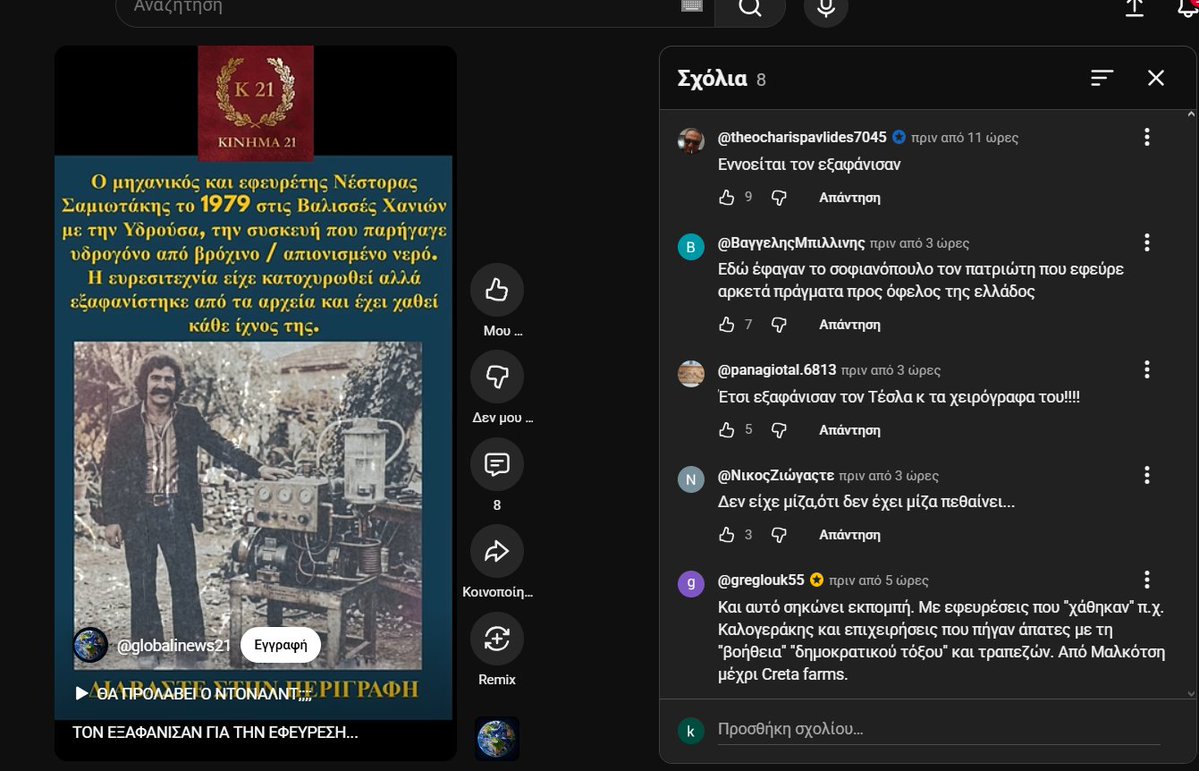This screenshot has width=1199, height=771.
Task: Open options menu for @theocharispavlides7045 comment
Action: [x=1146, y=137]
